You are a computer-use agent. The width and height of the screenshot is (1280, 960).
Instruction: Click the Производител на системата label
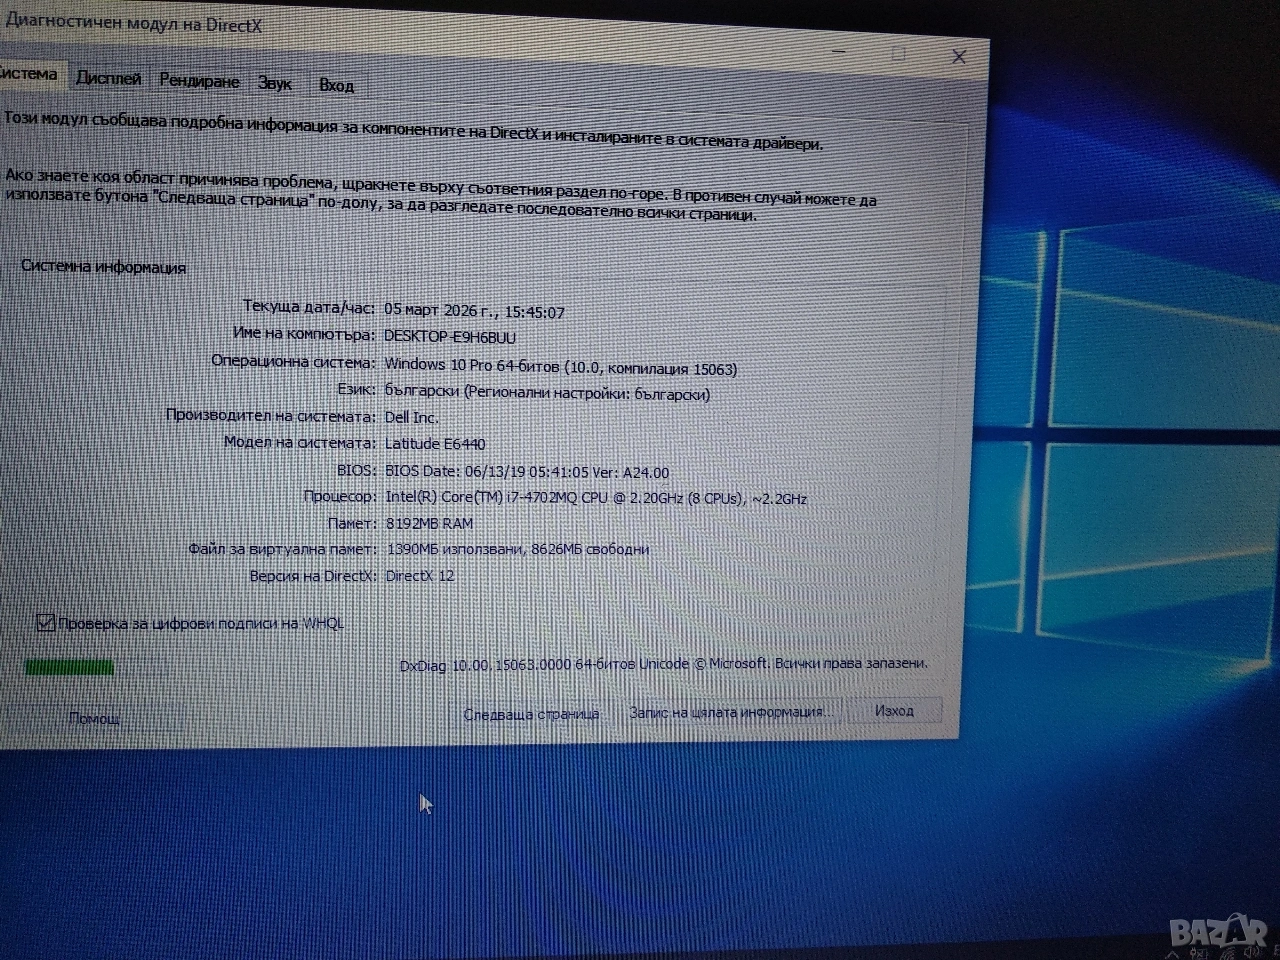272,415
